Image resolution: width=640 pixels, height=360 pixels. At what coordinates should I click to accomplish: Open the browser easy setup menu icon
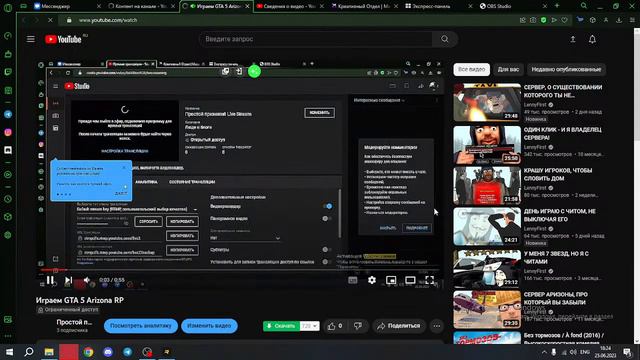[632, 20]
